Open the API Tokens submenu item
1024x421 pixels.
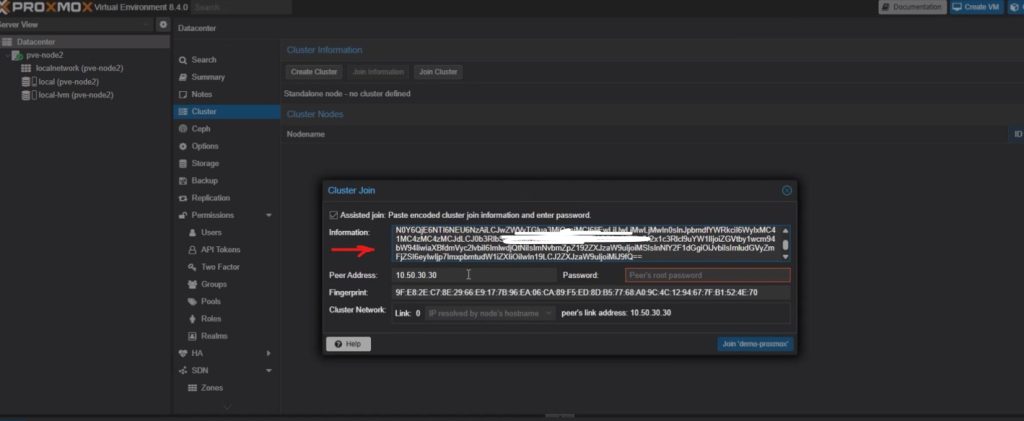[x=220, y=250]
